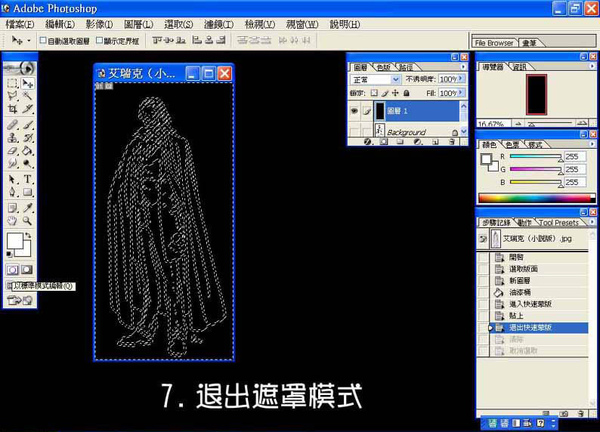The image size is (600, 432).
Task: Open opacity slider arrow in Layers panel
Action: tap(461, 79)
